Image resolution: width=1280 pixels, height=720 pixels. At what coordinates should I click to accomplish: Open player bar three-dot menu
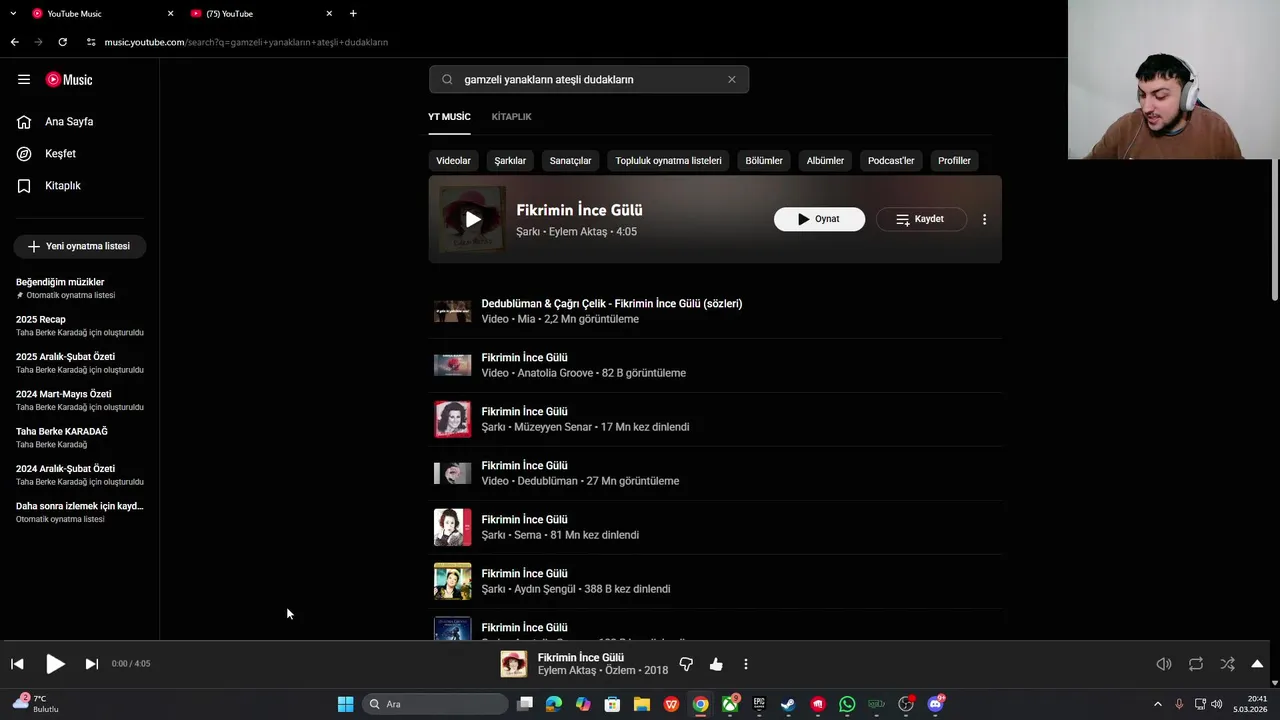coord(745,664)
